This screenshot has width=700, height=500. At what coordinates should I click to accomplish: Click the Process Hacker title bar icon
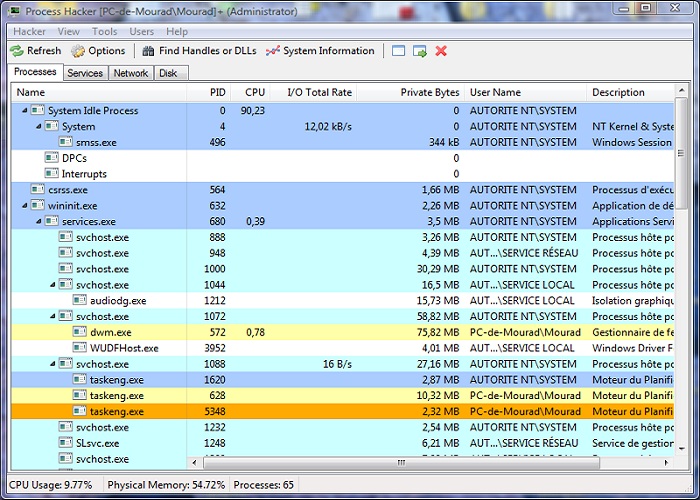click(14, 11)
